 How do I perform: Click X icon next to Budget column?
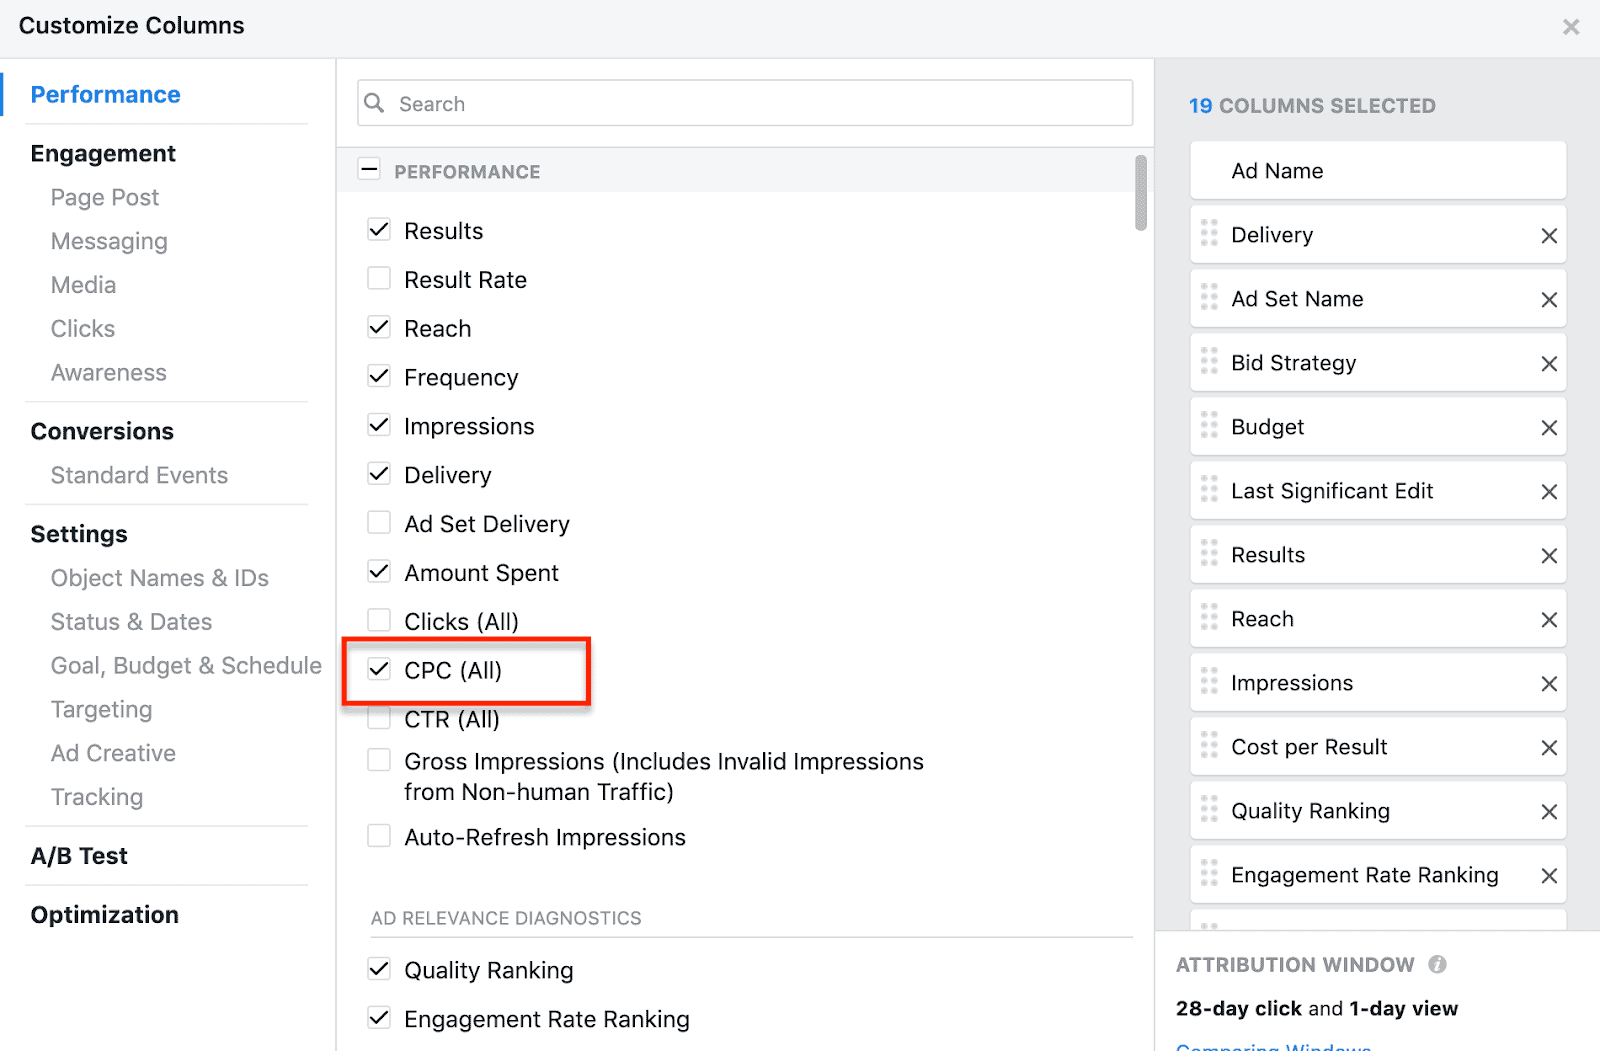pos(1549,428)
